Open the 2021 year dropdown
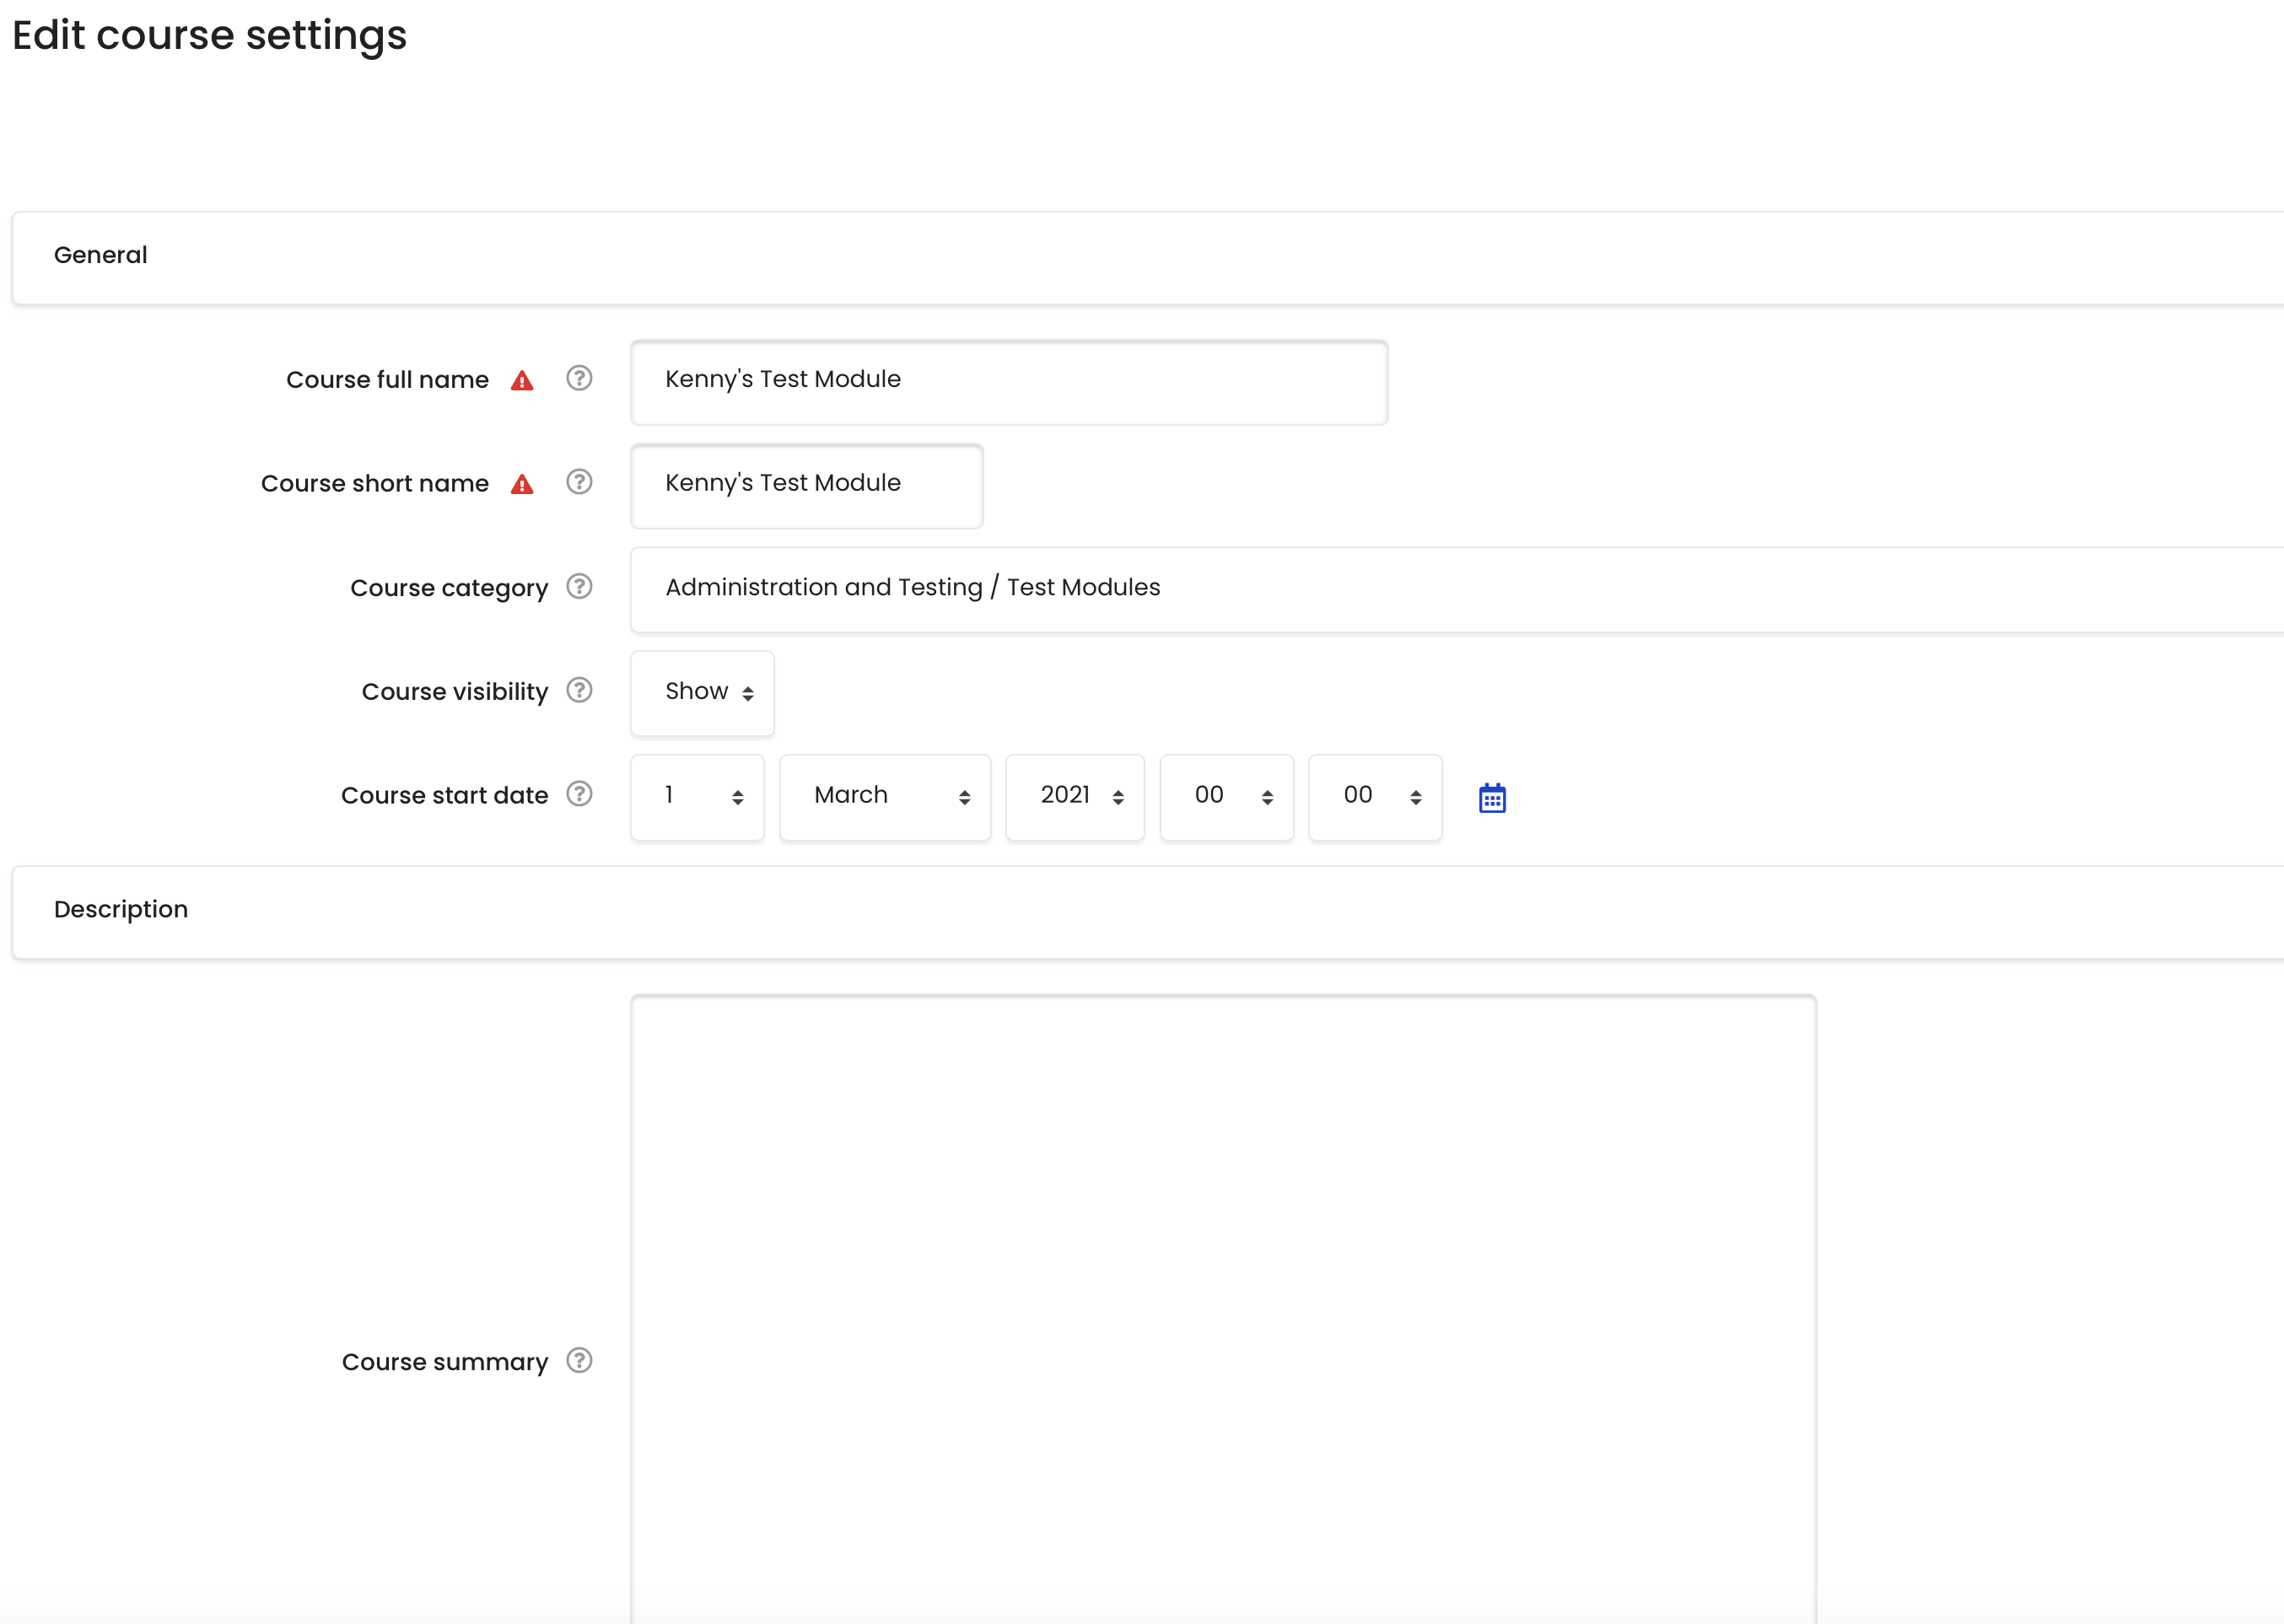The height and width of the screenshot is (1624, 2284). [1075, 797]
